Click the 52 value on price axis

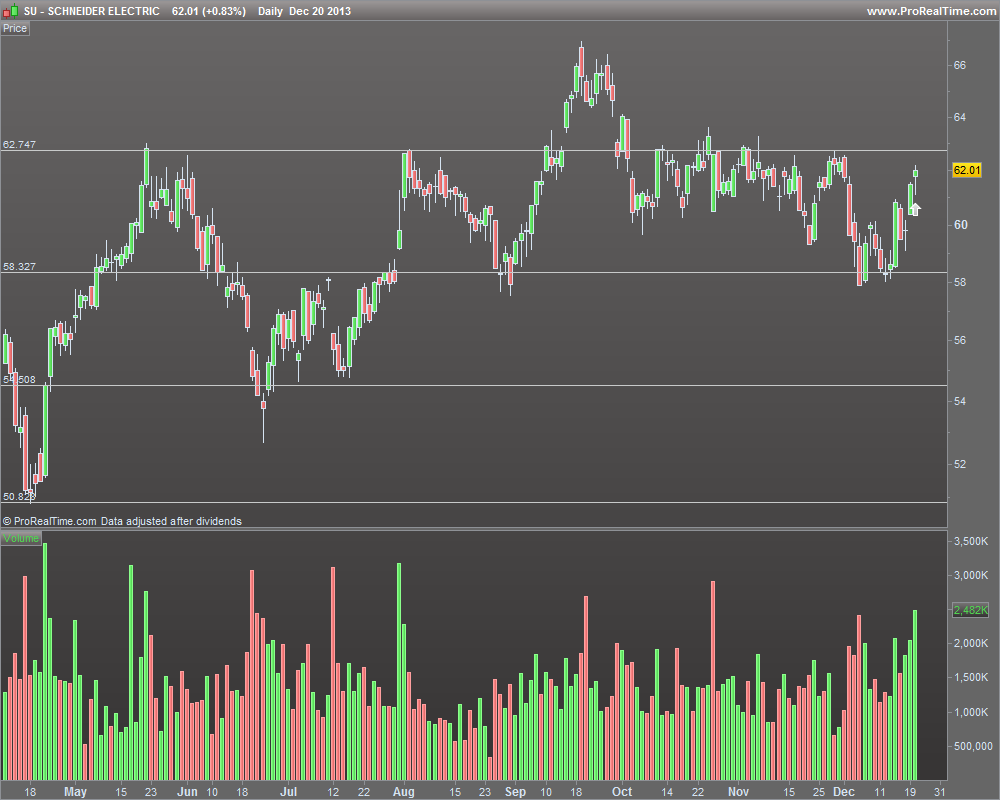pyautogui.click(x=960, y=464)
